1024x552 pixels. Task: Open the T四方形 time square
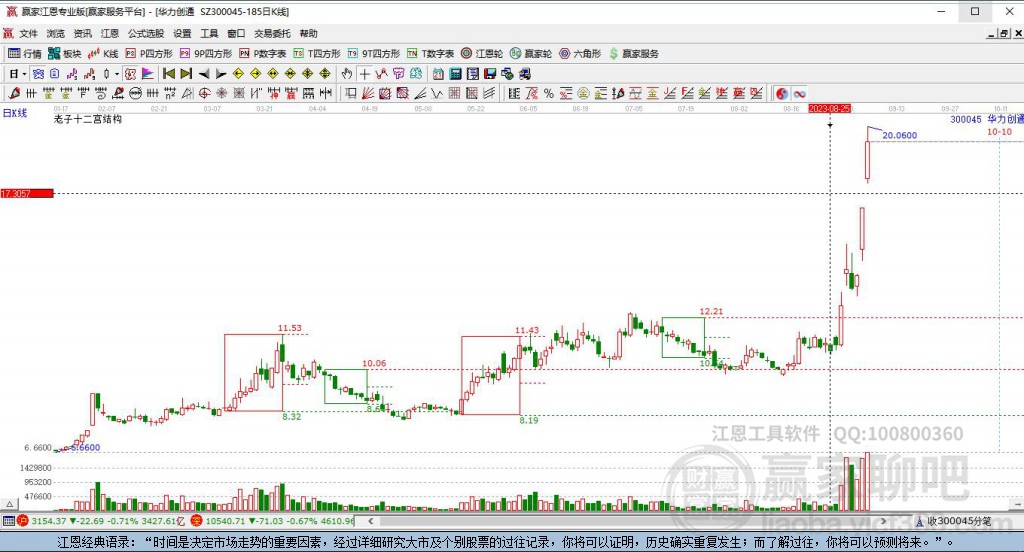(x=317, y=54)
